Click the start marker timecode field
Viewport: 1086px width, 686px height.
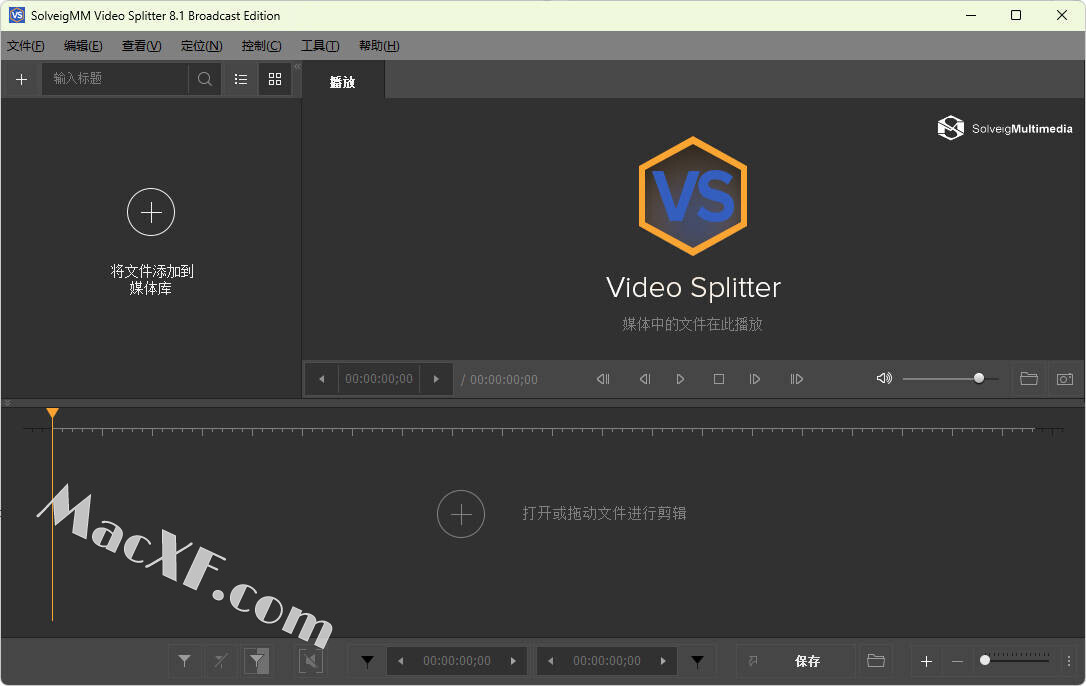tap(457, 661)
